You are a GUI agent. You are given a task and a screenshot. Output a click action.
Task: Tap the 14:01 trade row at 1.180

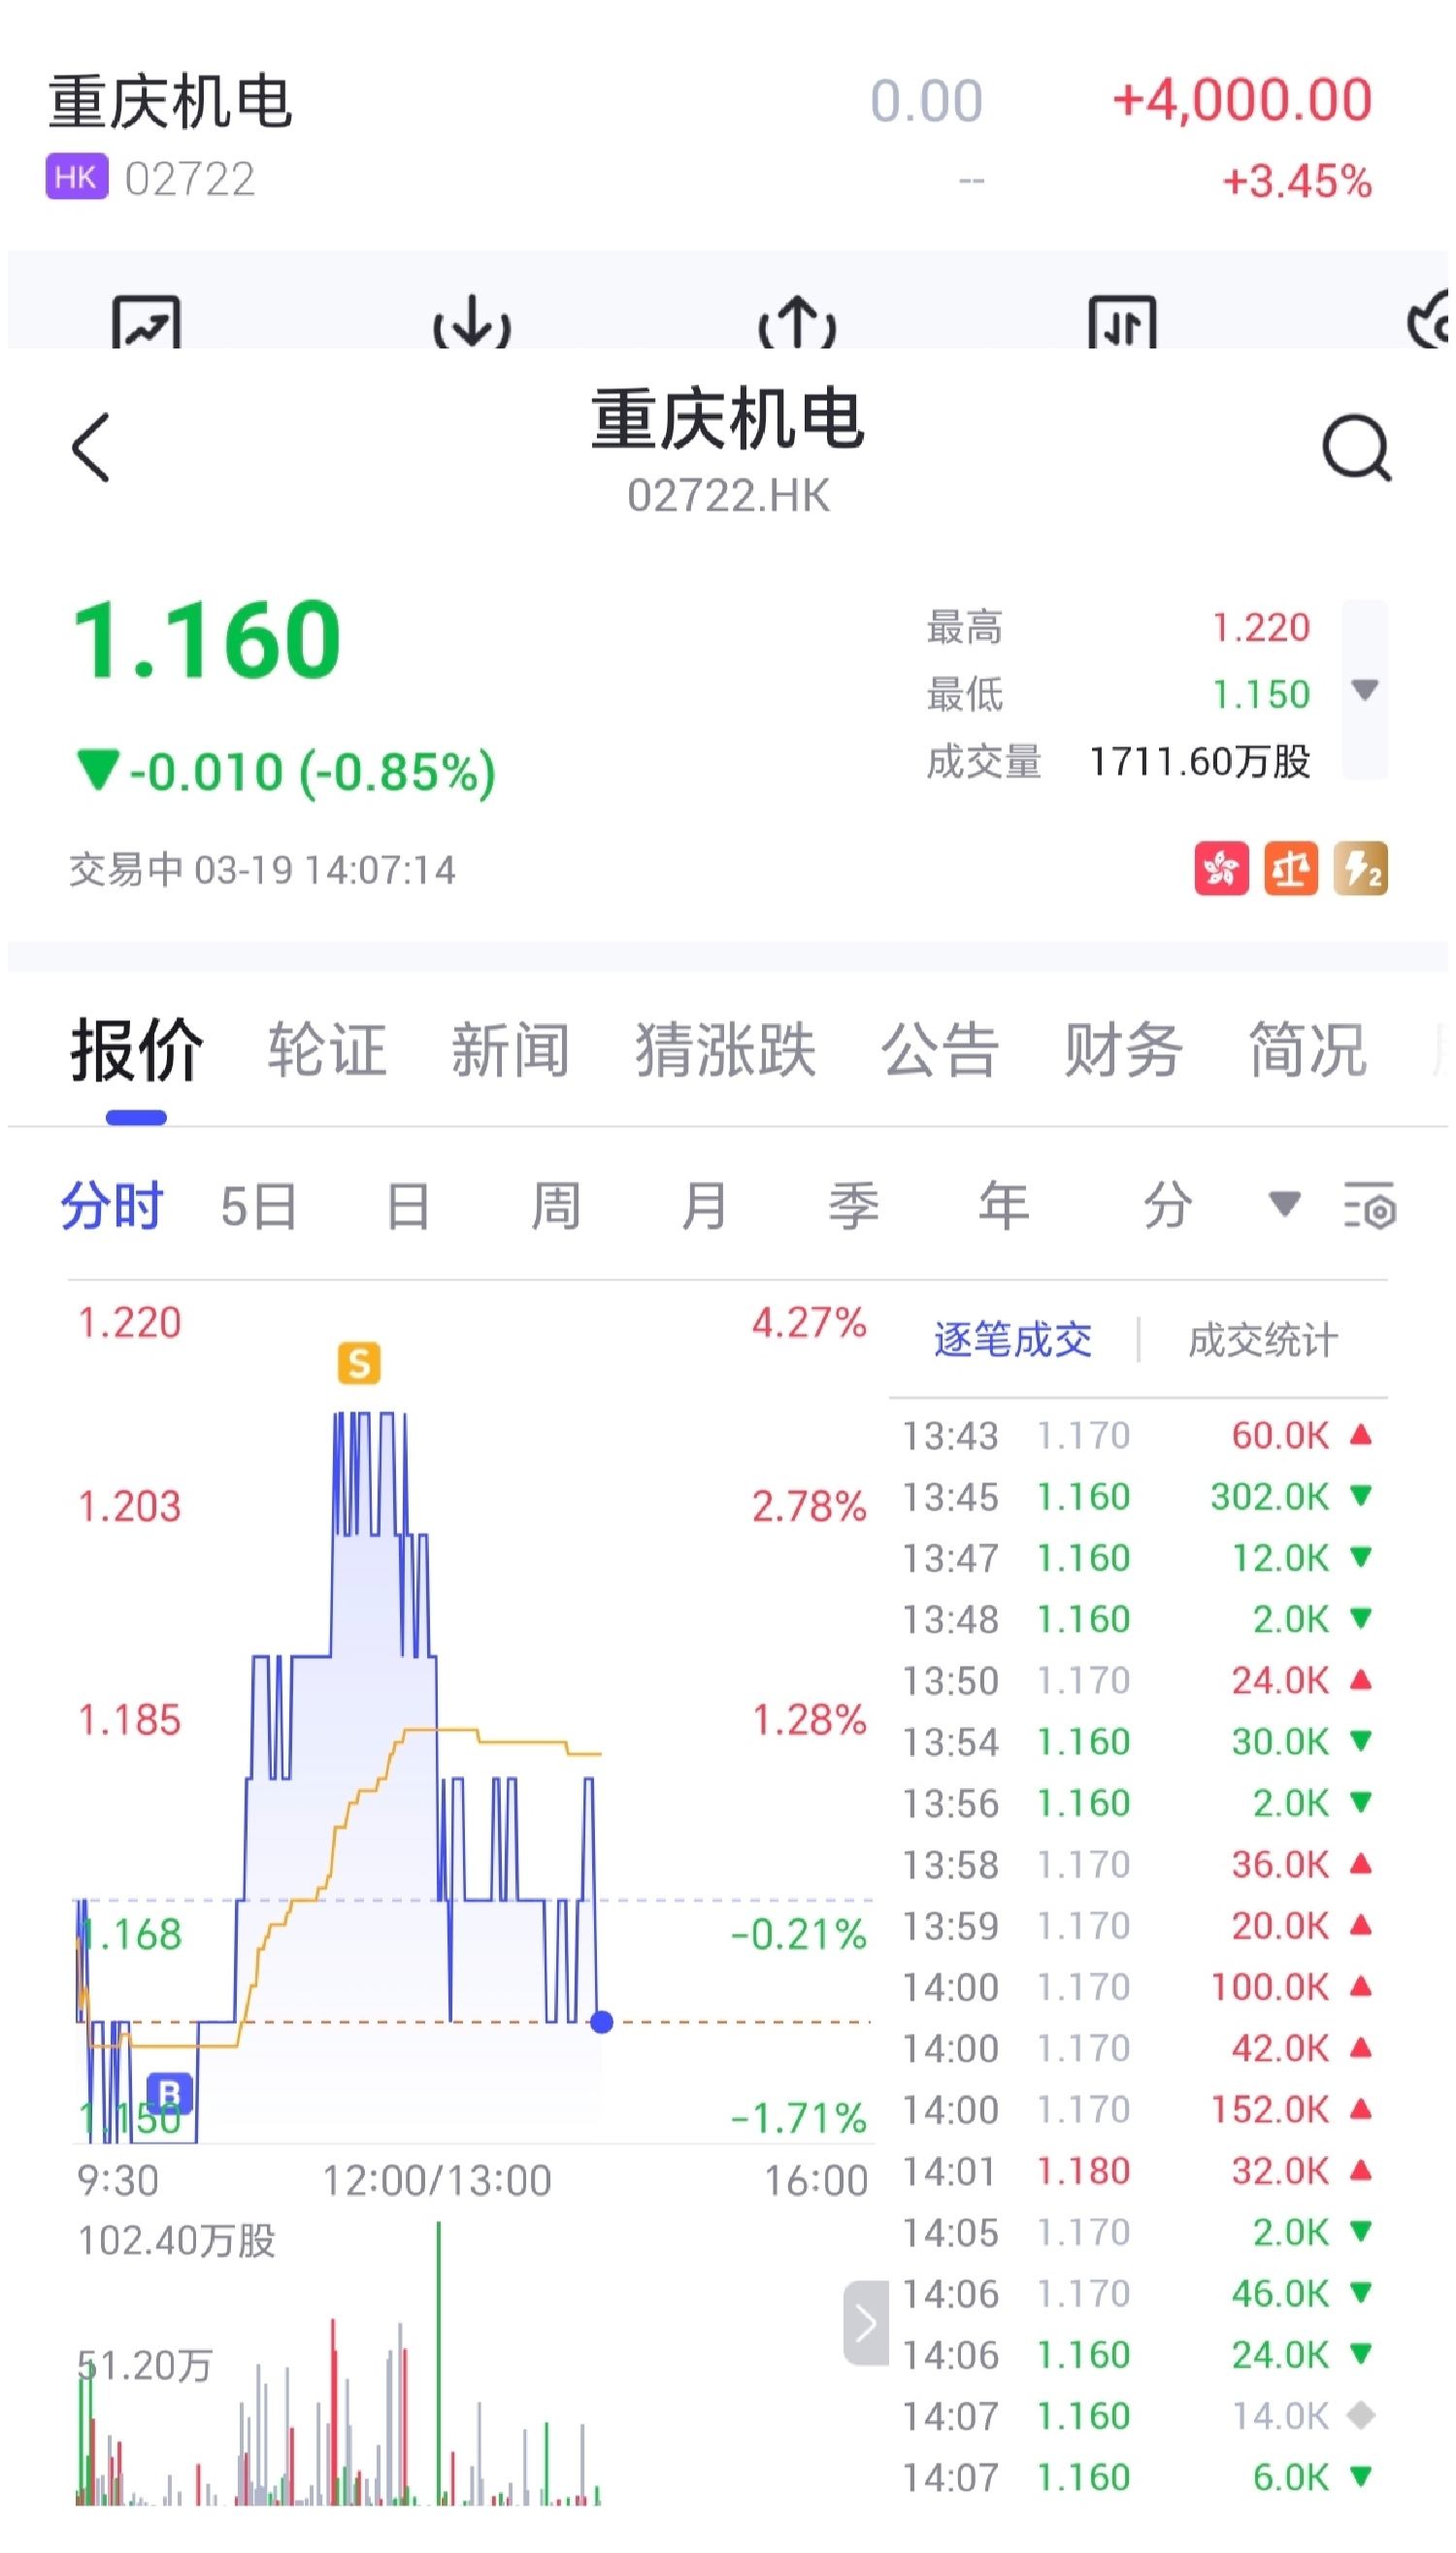[1137, 2170]
